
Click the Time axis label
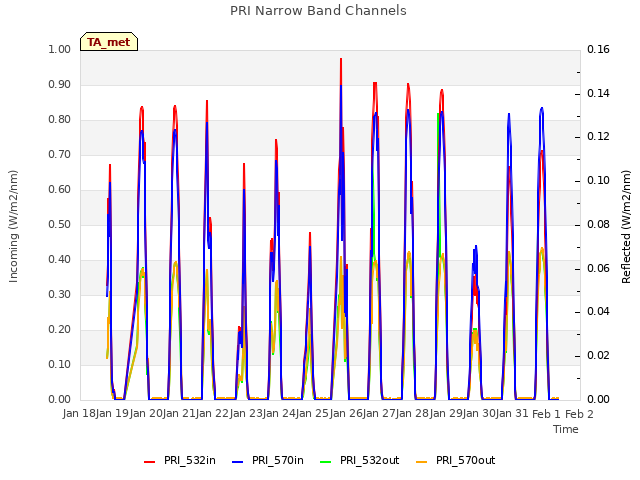(566, 429)
